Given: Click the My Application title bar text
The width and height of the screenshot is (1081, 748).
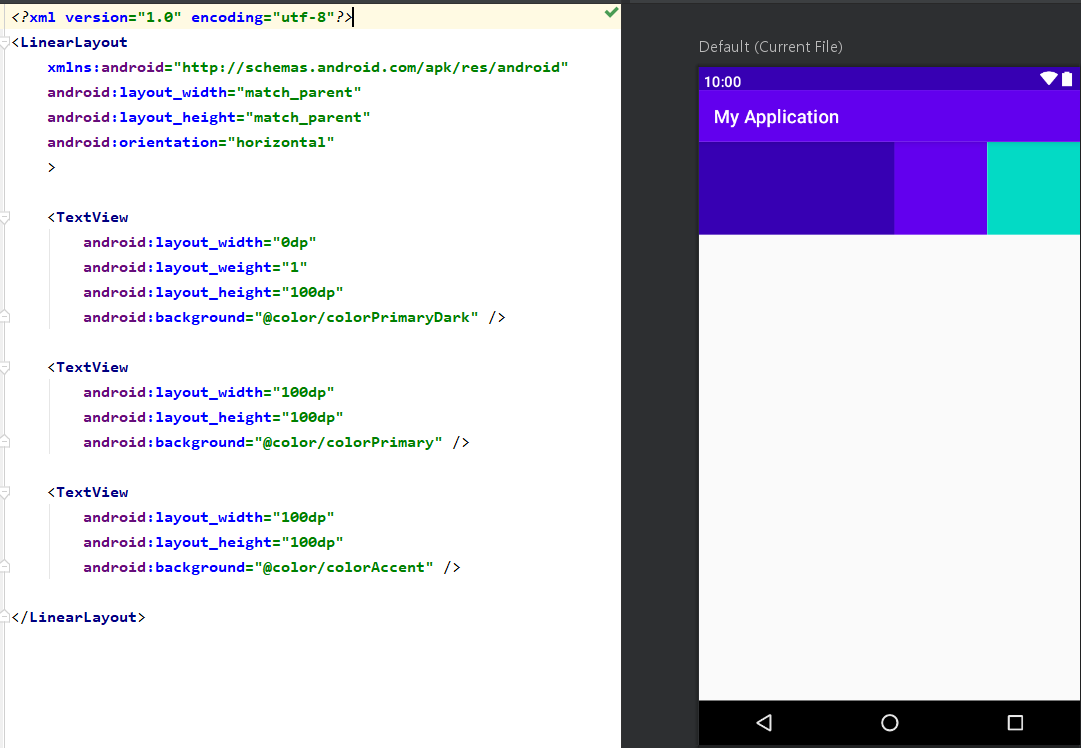Looking at the screenshot, I should tap(776, 117).
